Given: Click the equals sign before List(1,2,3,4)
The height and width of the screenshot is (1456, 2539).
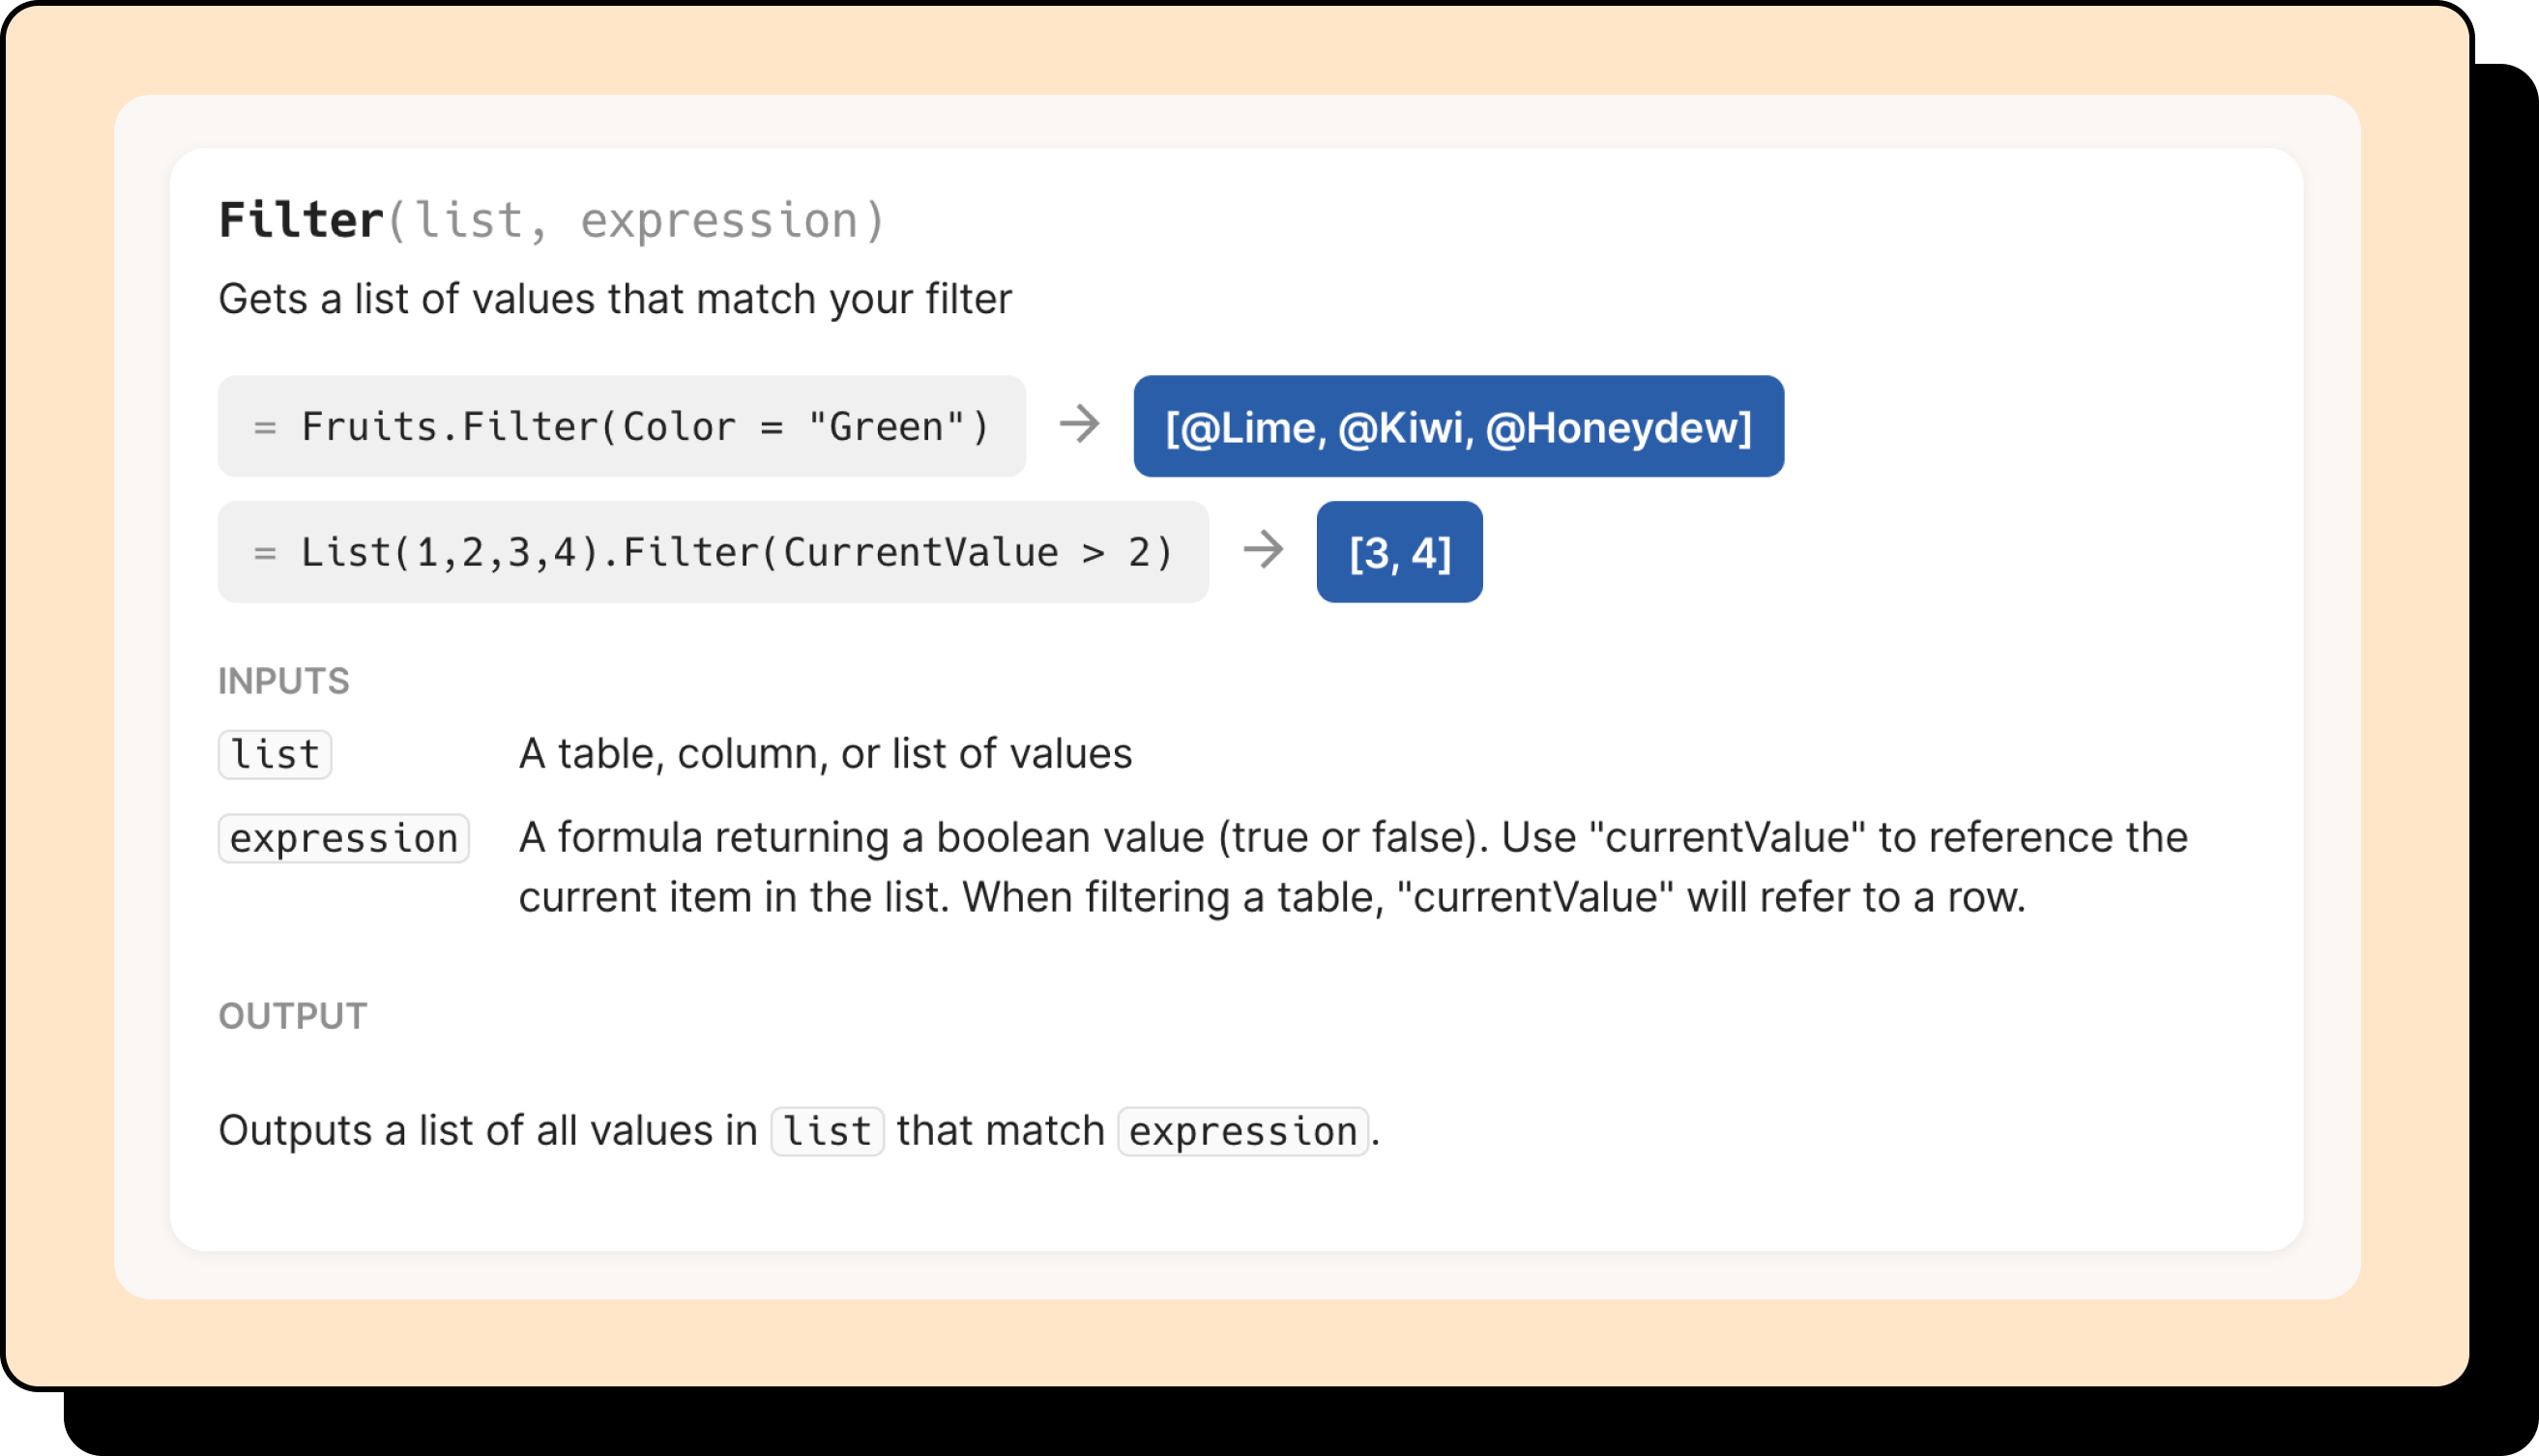Looking at the screenshot, I should tap(264, 553).
